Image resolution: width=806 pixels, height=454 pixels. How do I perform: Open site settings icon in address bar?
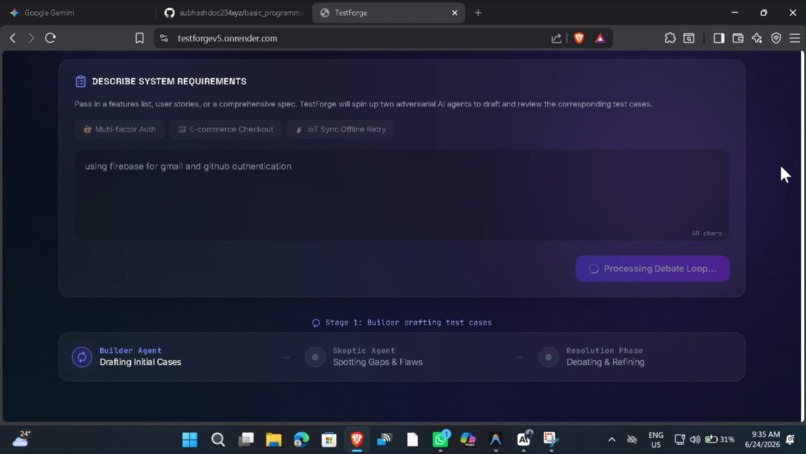pyautogui.click(x=164, y=38)
